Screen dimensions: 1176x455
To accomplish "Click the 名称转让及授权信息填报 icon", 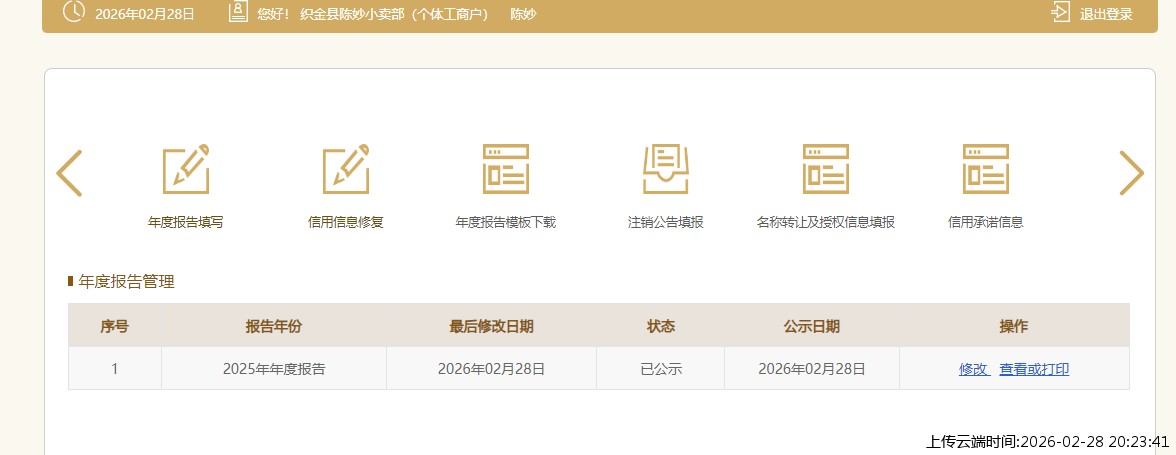I will (826, 169).
